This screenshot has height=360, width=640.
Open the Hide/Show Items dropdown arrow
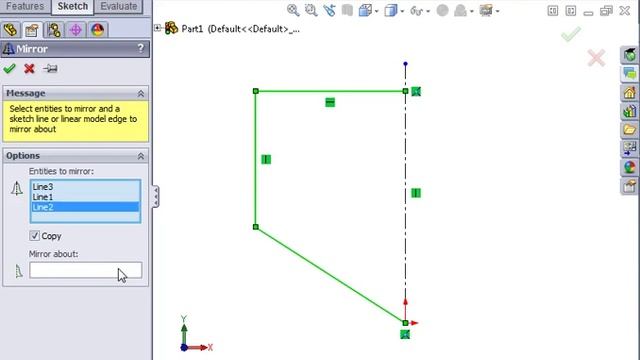pos(428,11)
